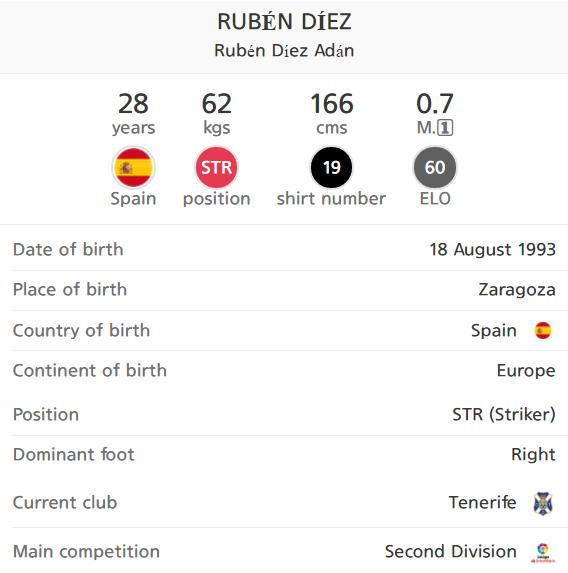Click the red STR position badge

pyautogui.click(x=216, y=168)
